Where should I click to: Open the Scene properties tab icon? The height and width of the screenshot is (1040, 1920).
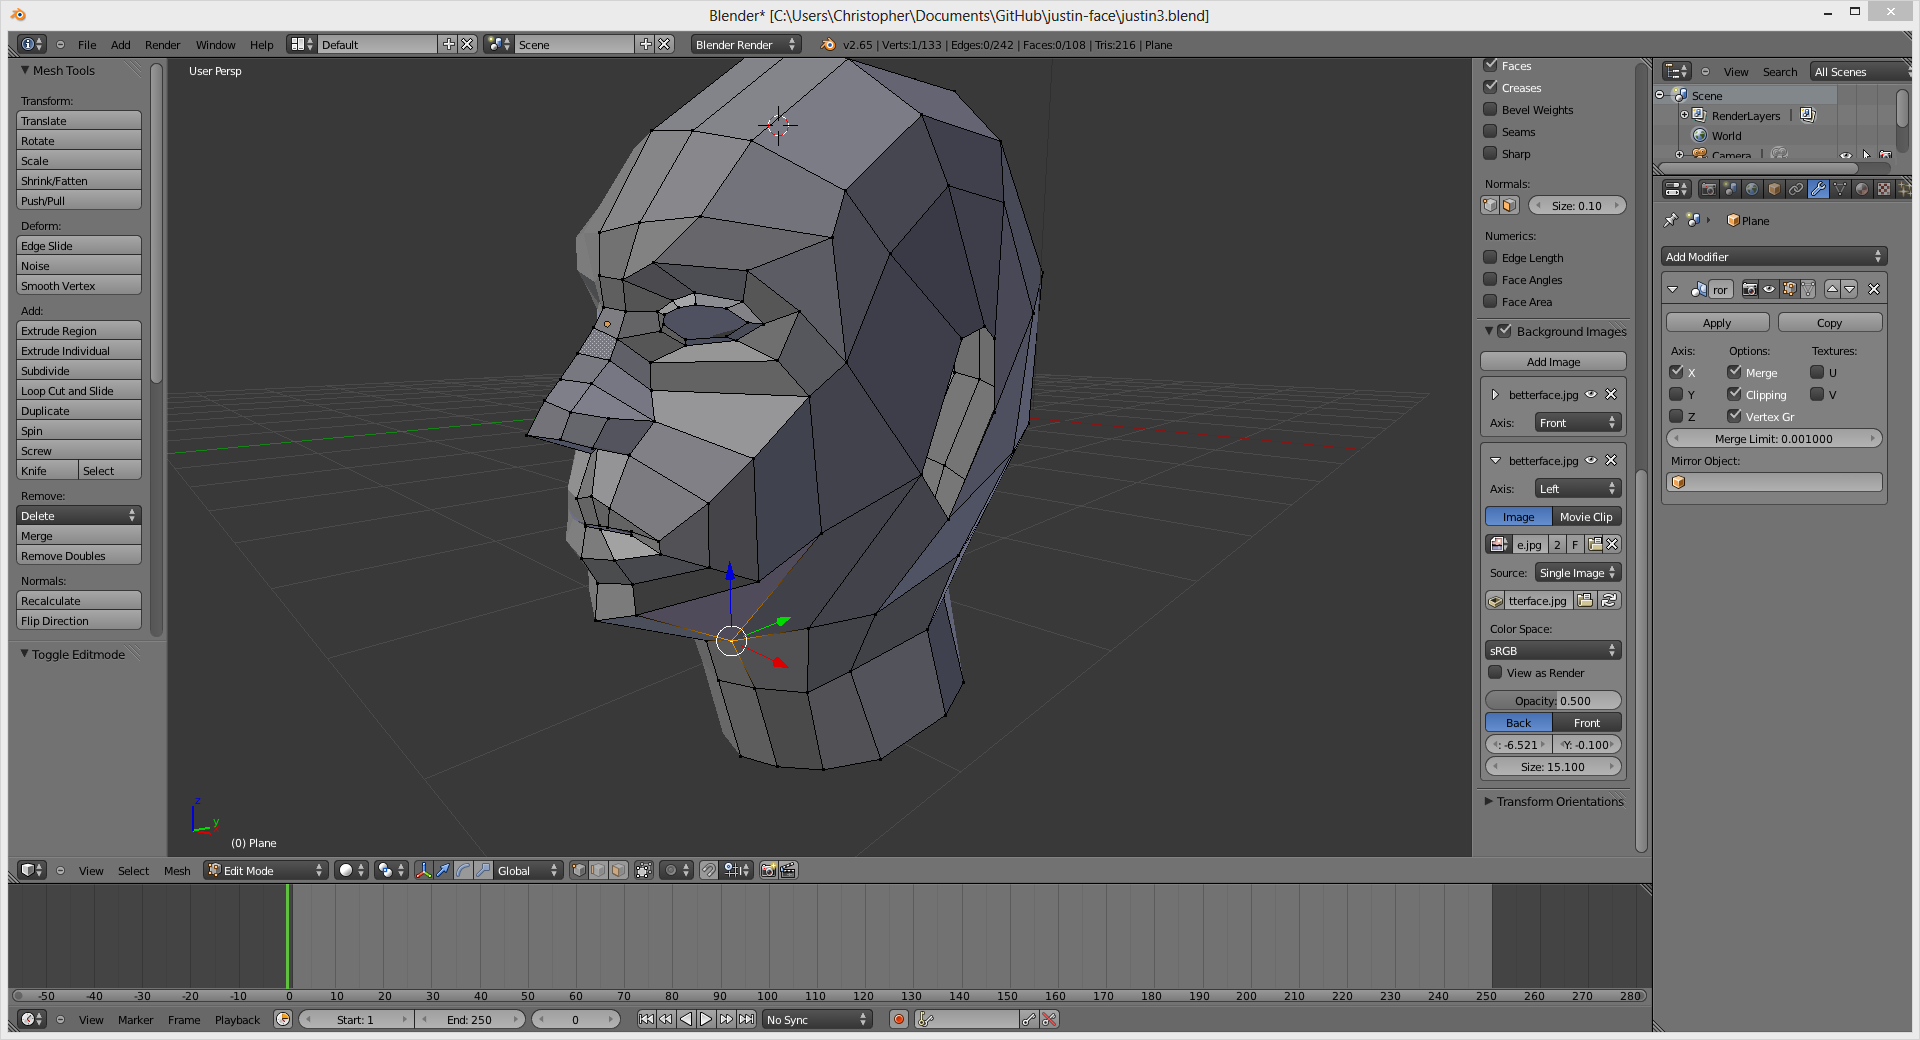[1730, 189]
